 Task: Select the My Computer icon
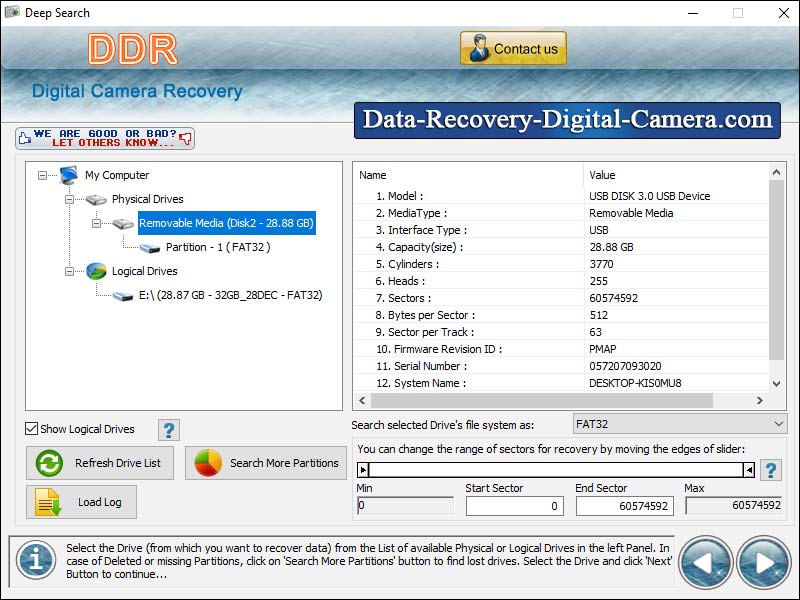68,175
